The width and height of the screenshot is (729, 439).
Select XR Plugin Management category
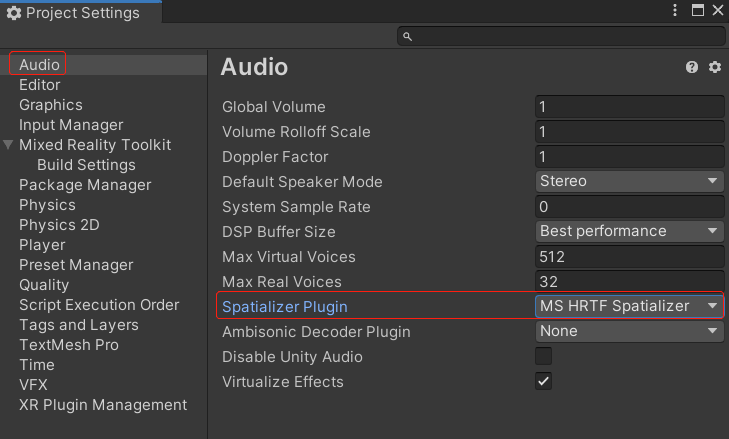103,405
